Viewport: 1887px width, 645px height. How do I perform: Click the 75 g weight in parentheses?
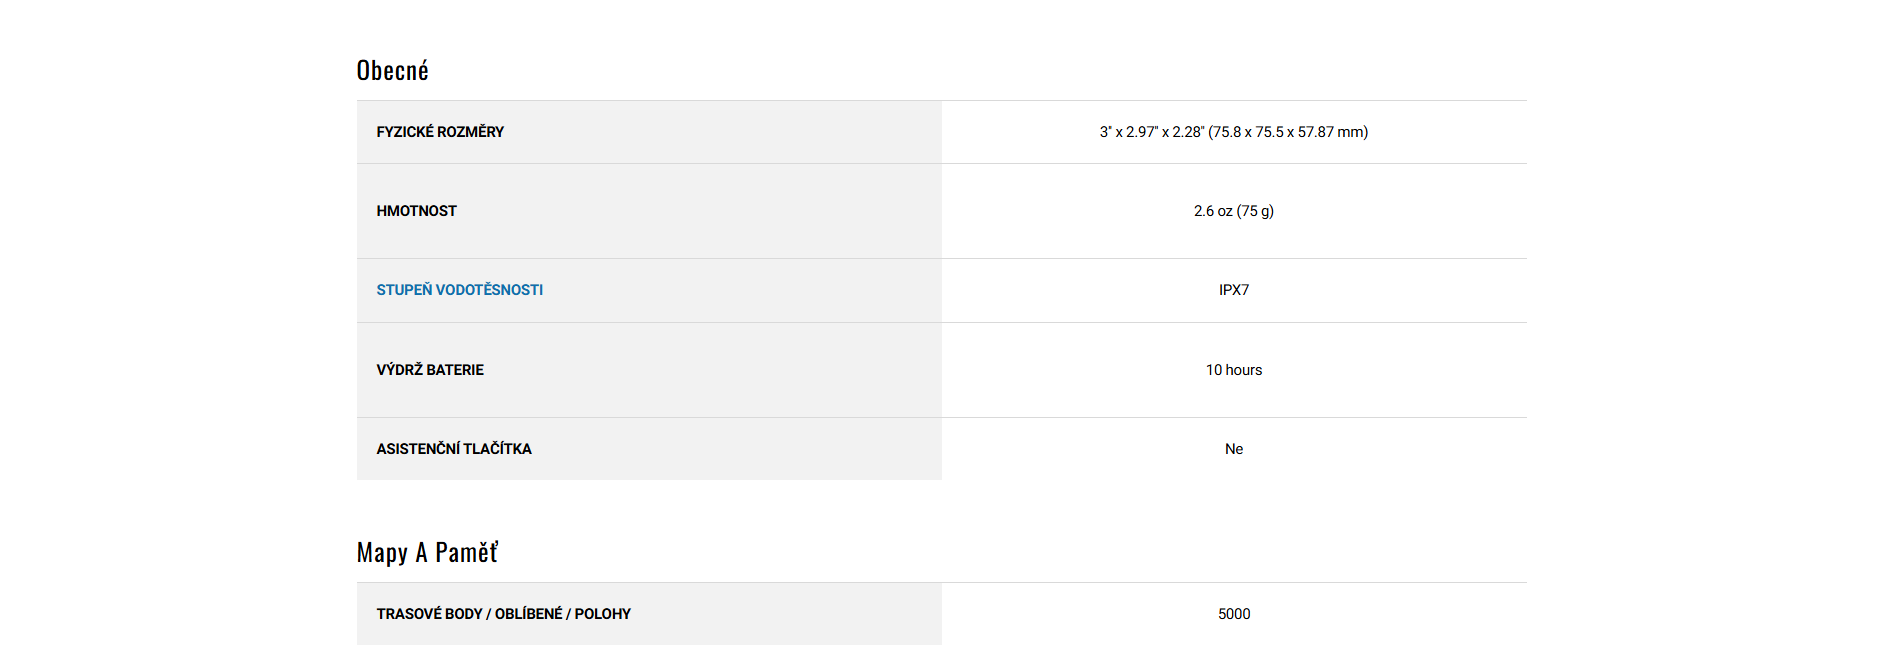point(1255,211)
